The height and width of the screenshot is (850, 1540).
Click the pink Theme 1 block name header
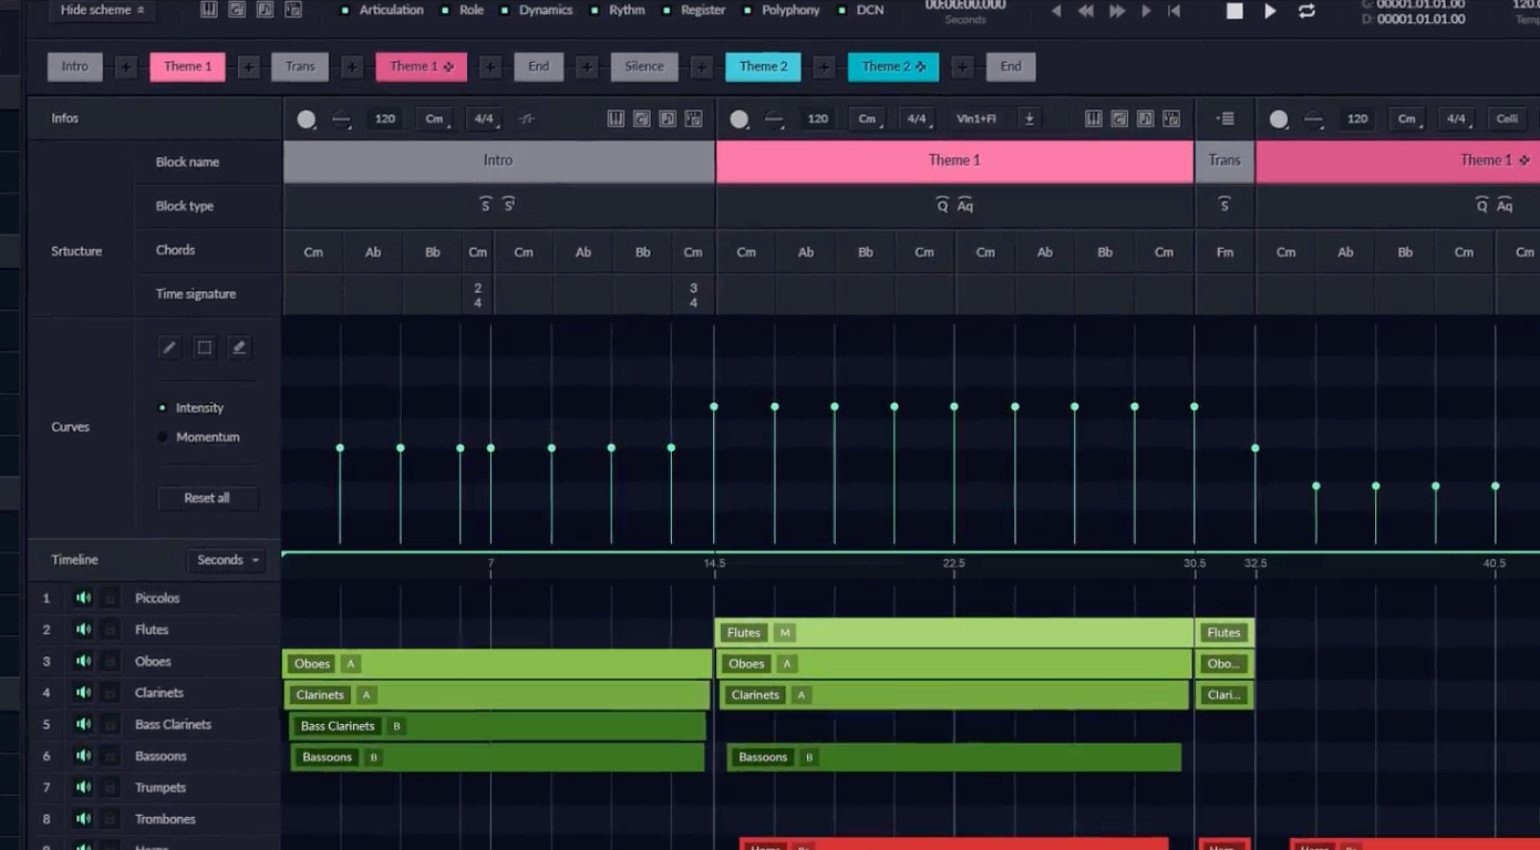(955, 161)
